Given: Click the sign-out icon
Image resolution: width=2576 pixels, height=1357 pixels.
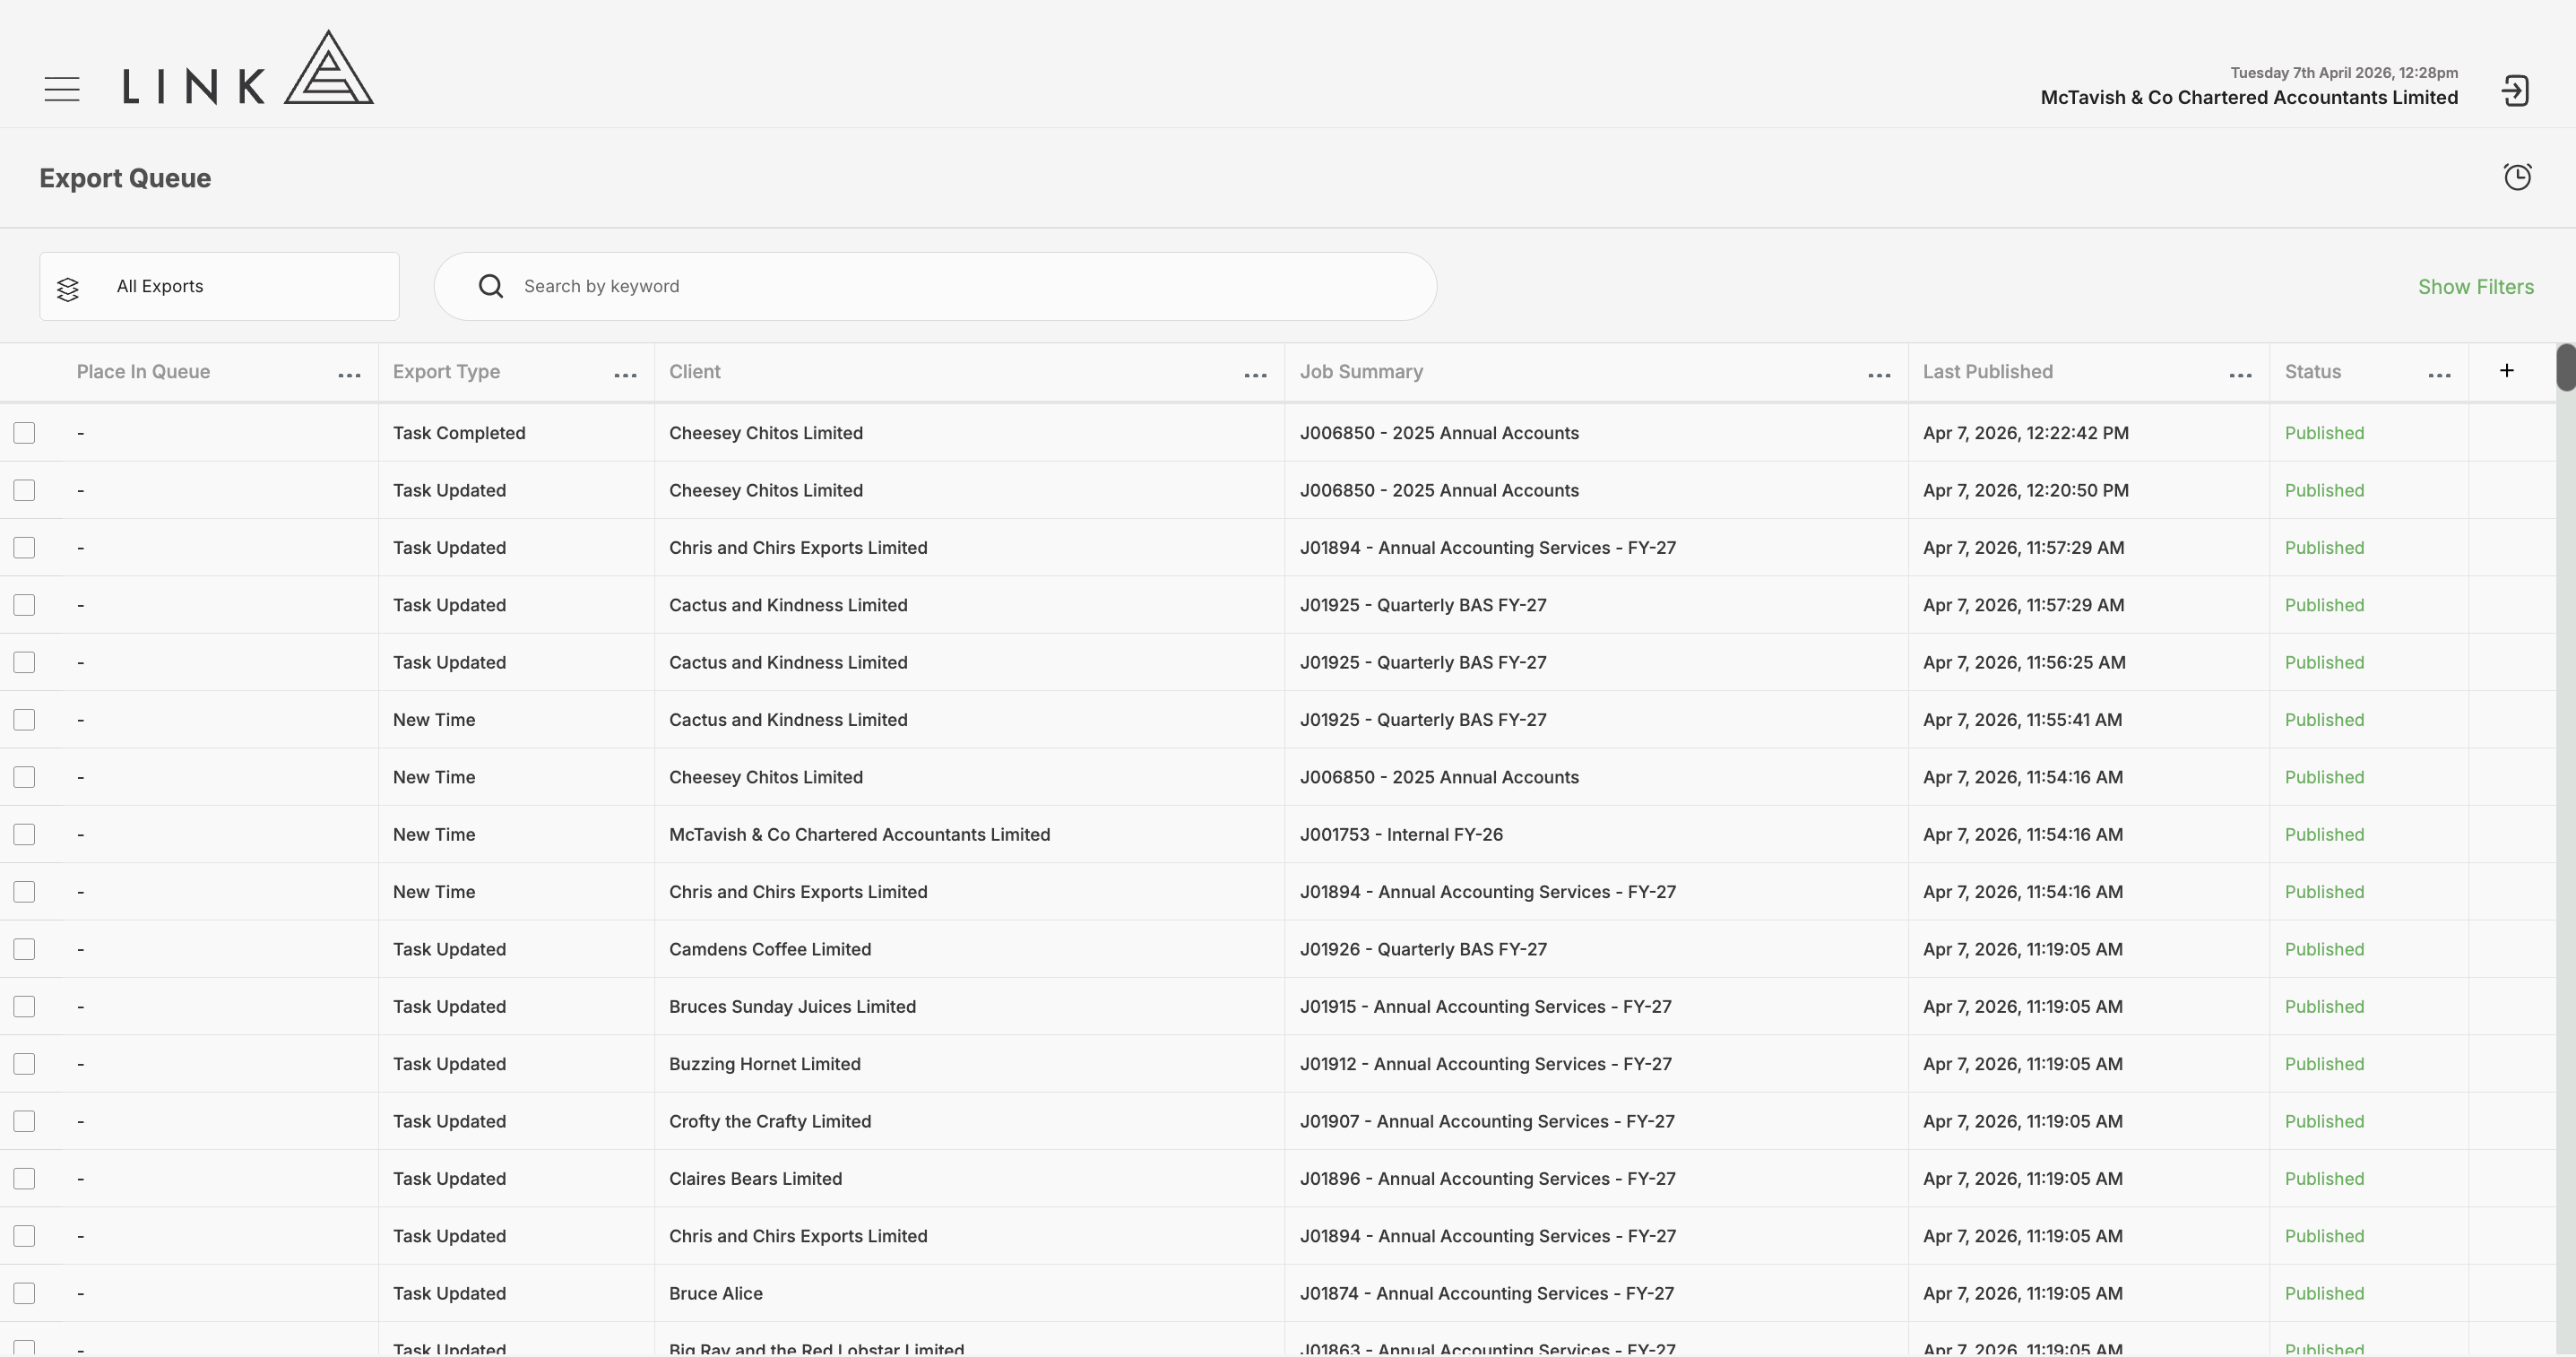Looking at the screenshot, I should 2515,91.
